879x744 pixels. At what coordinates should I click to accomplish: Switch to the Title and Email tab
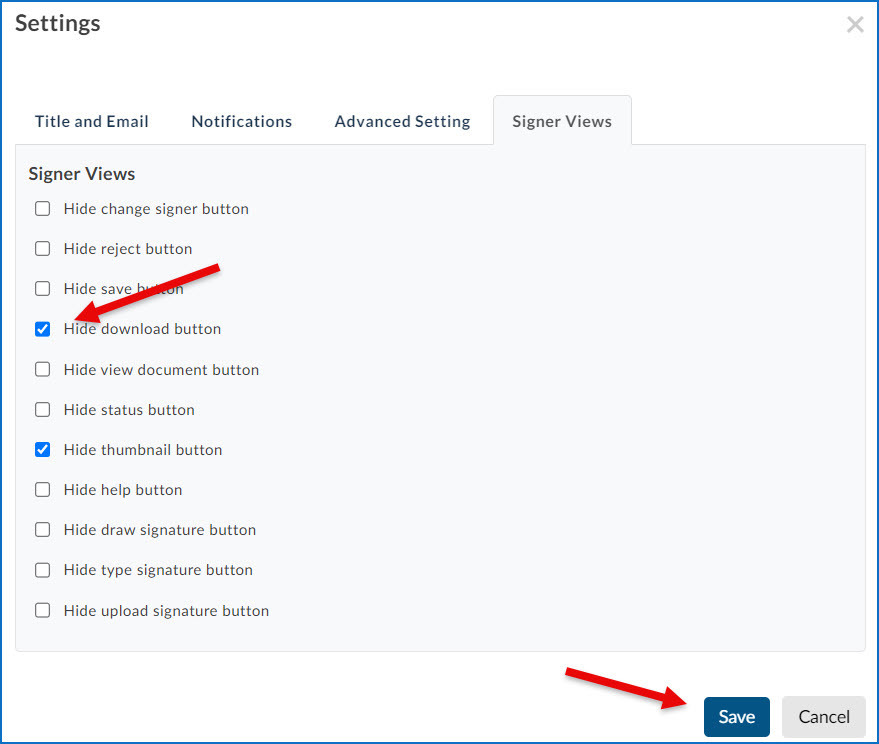point(92,121)
